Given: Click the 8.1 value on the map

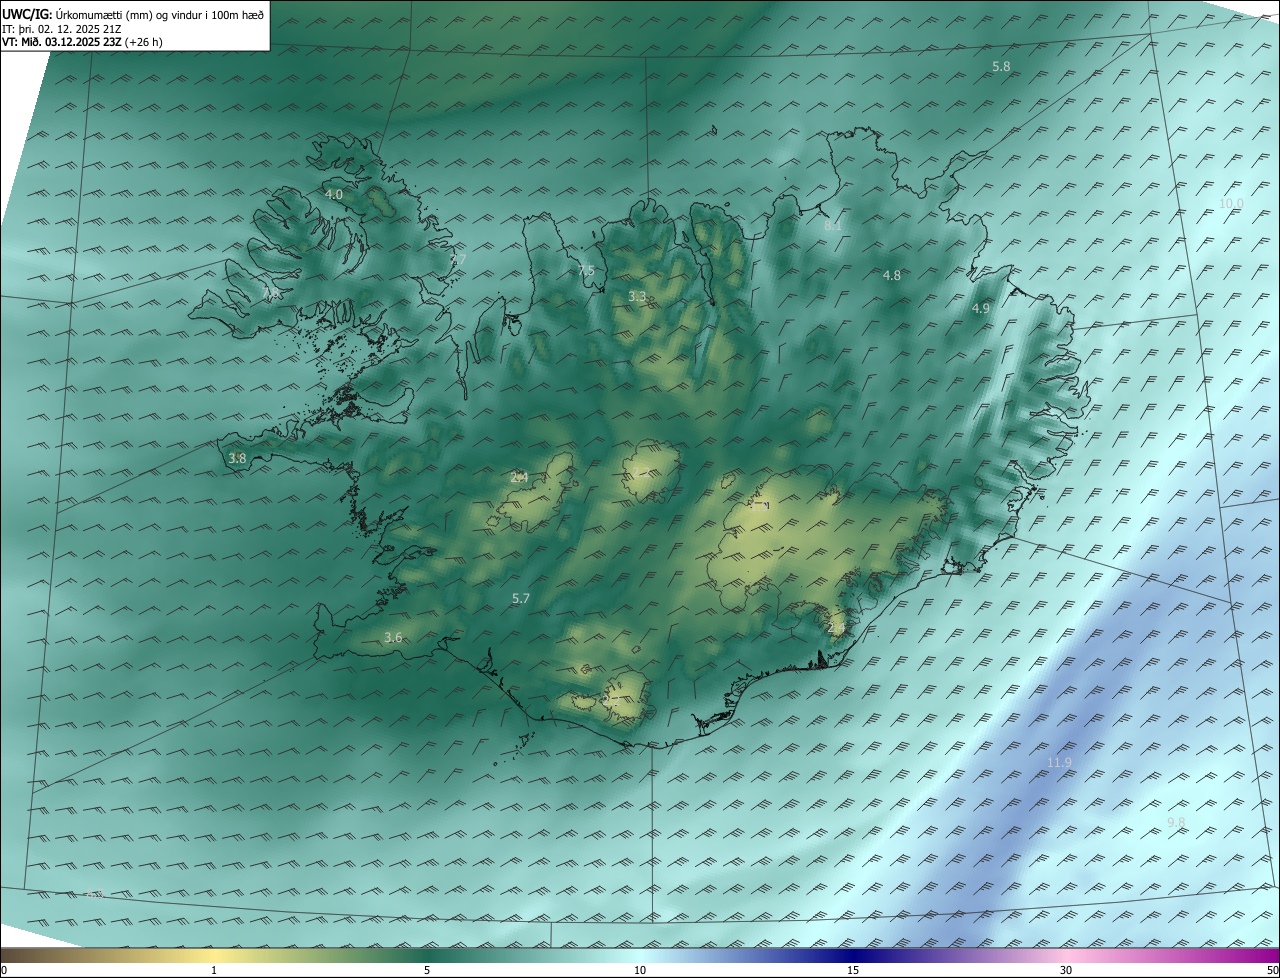Looking at the screenshot, I should click(832, 227).
